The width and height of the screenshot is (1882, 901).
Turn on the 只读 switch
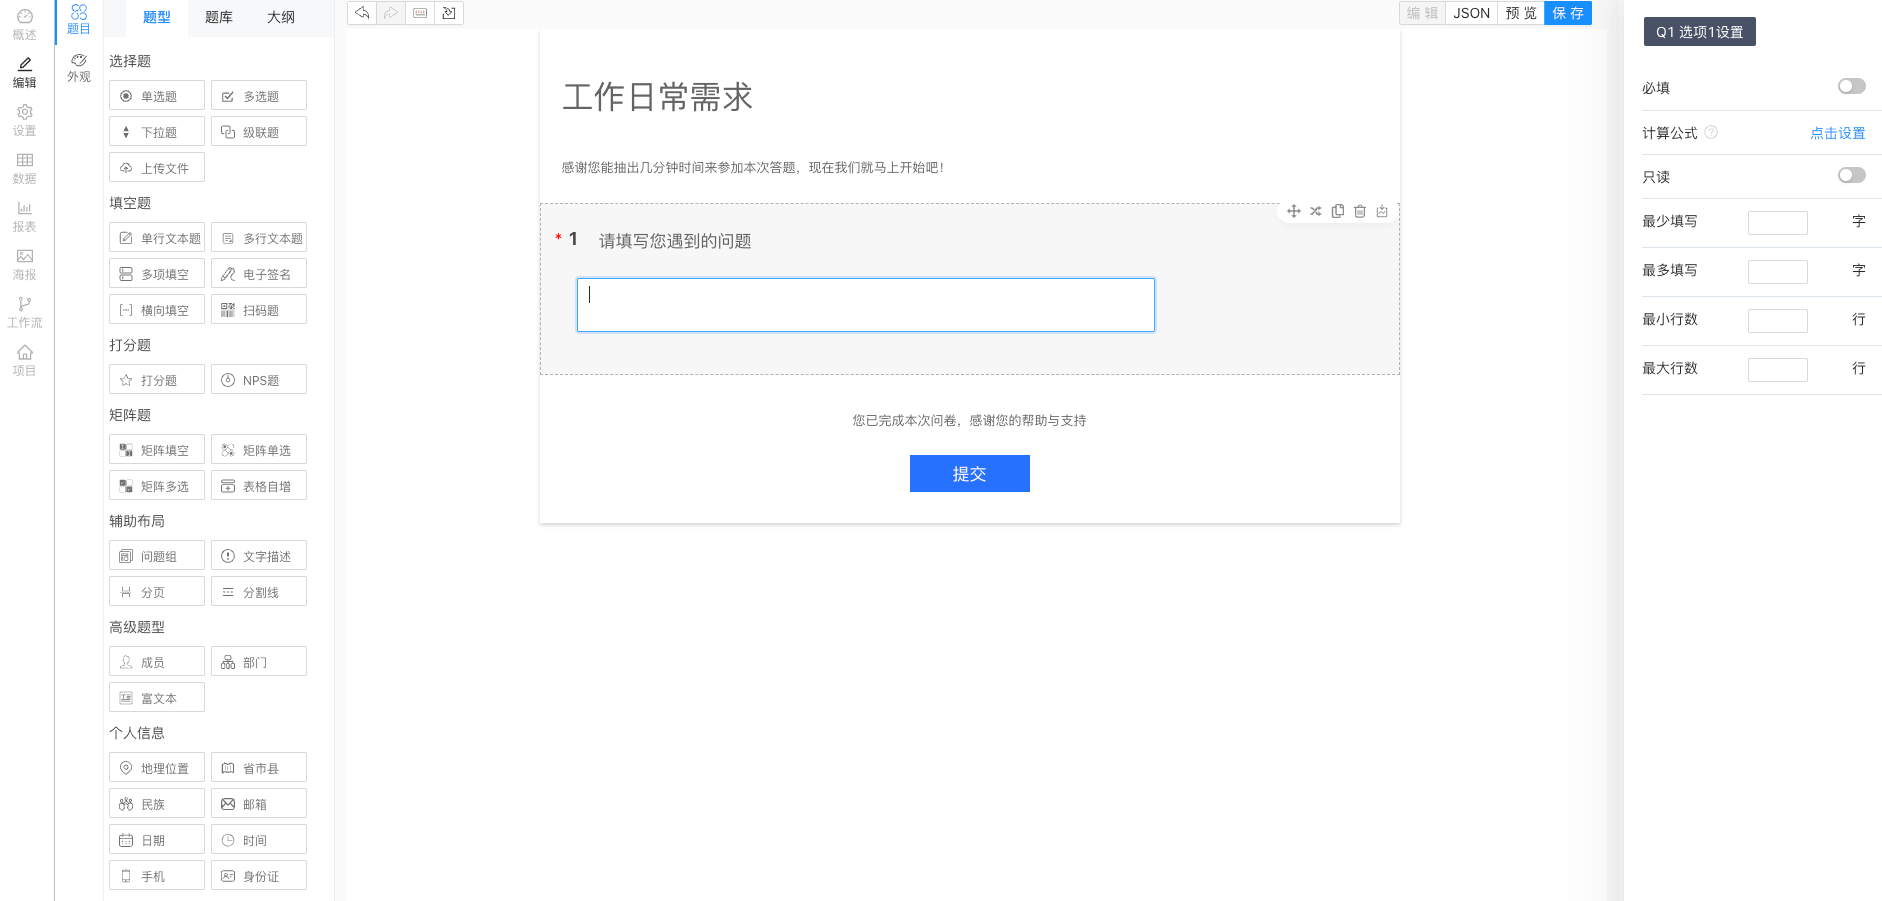click(x=1851, y=175)
